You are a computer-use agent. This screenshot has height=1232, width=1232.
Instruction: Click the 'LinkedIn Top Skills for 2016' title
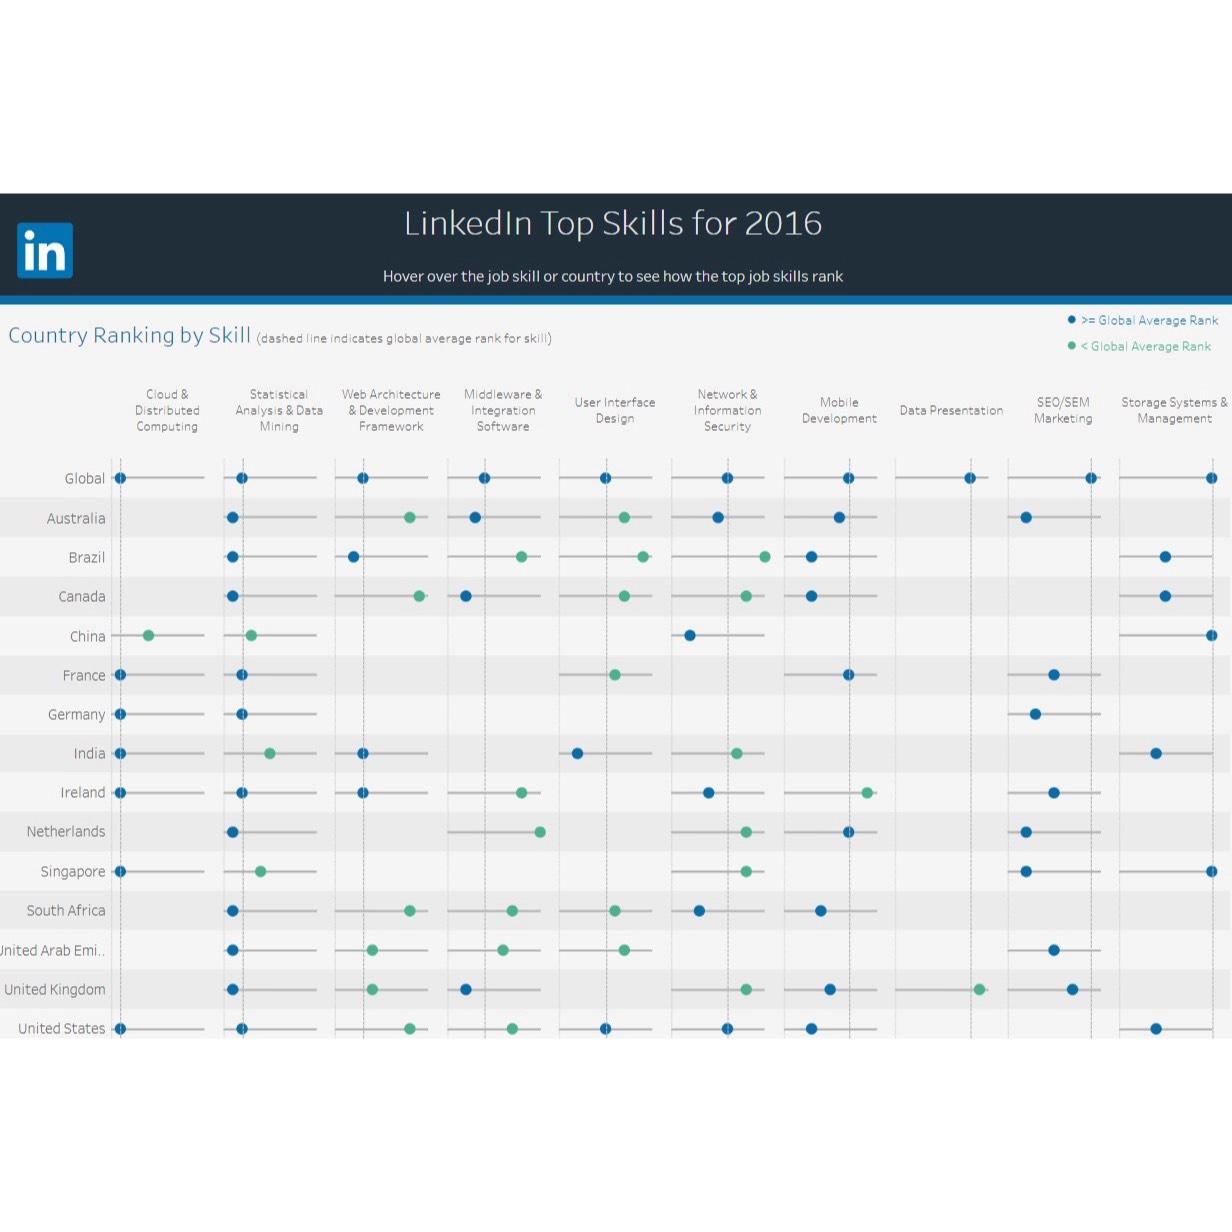click(613, 223)
